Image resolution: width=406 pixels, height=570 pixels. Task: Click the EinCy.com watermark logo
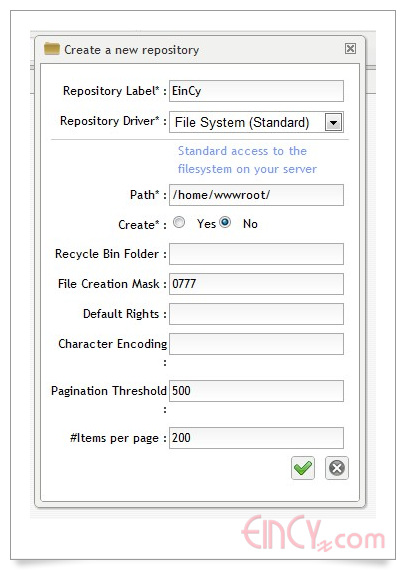tap(313, 533)
